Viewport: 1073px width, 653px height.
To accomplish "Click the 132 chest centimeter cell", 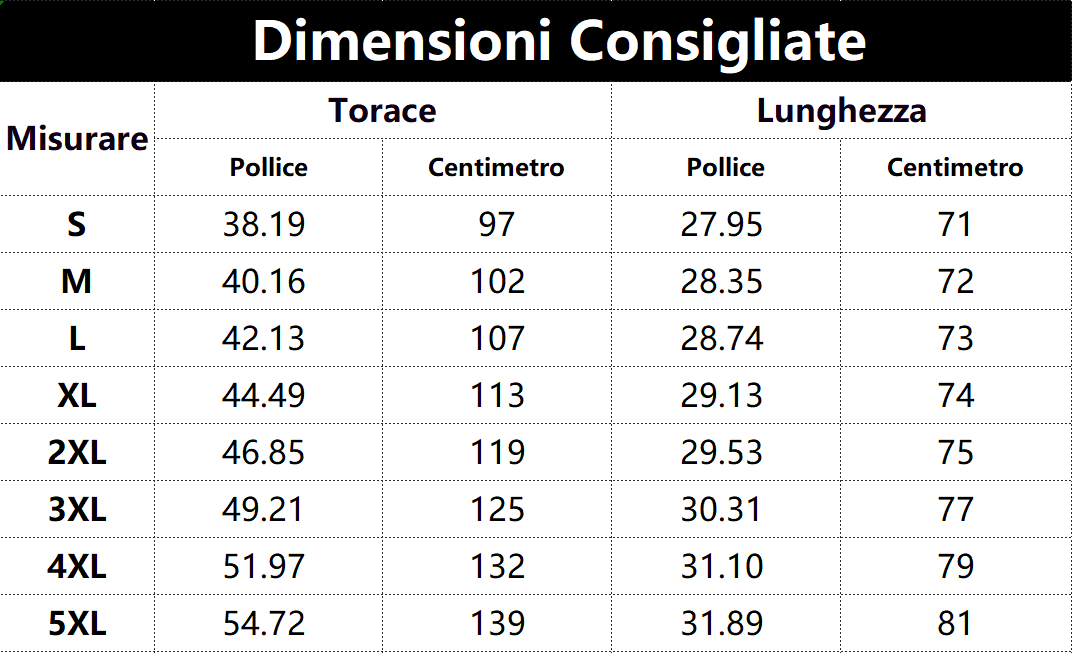I will click(497, 567).
